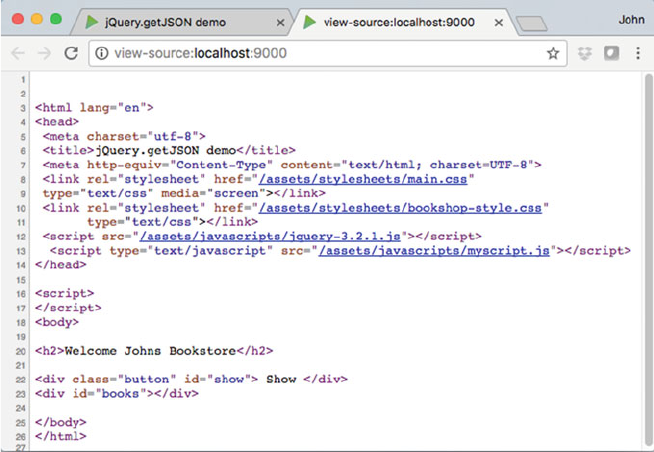The width and height of the screenshot is (654, 452).
Task: Click the 'Welcome Johns Bookstore' heading source
Action: pos(154,351)
